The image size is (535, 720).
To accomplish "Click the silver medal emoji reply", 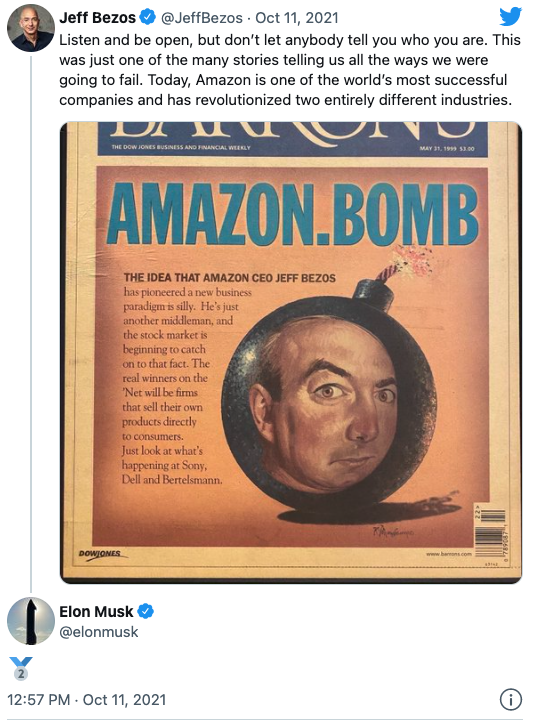I will pos(21,668).
